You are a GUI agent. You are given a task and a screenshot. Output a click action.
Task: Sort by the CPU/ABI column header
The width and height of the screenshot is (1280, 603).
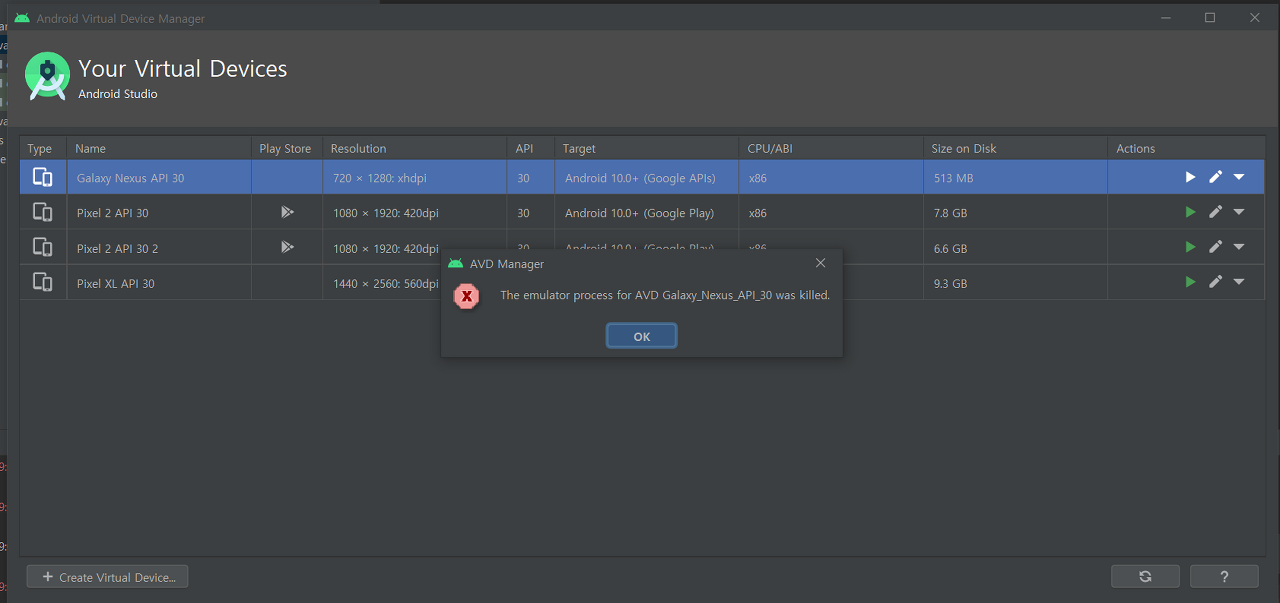tap(831, 148)
